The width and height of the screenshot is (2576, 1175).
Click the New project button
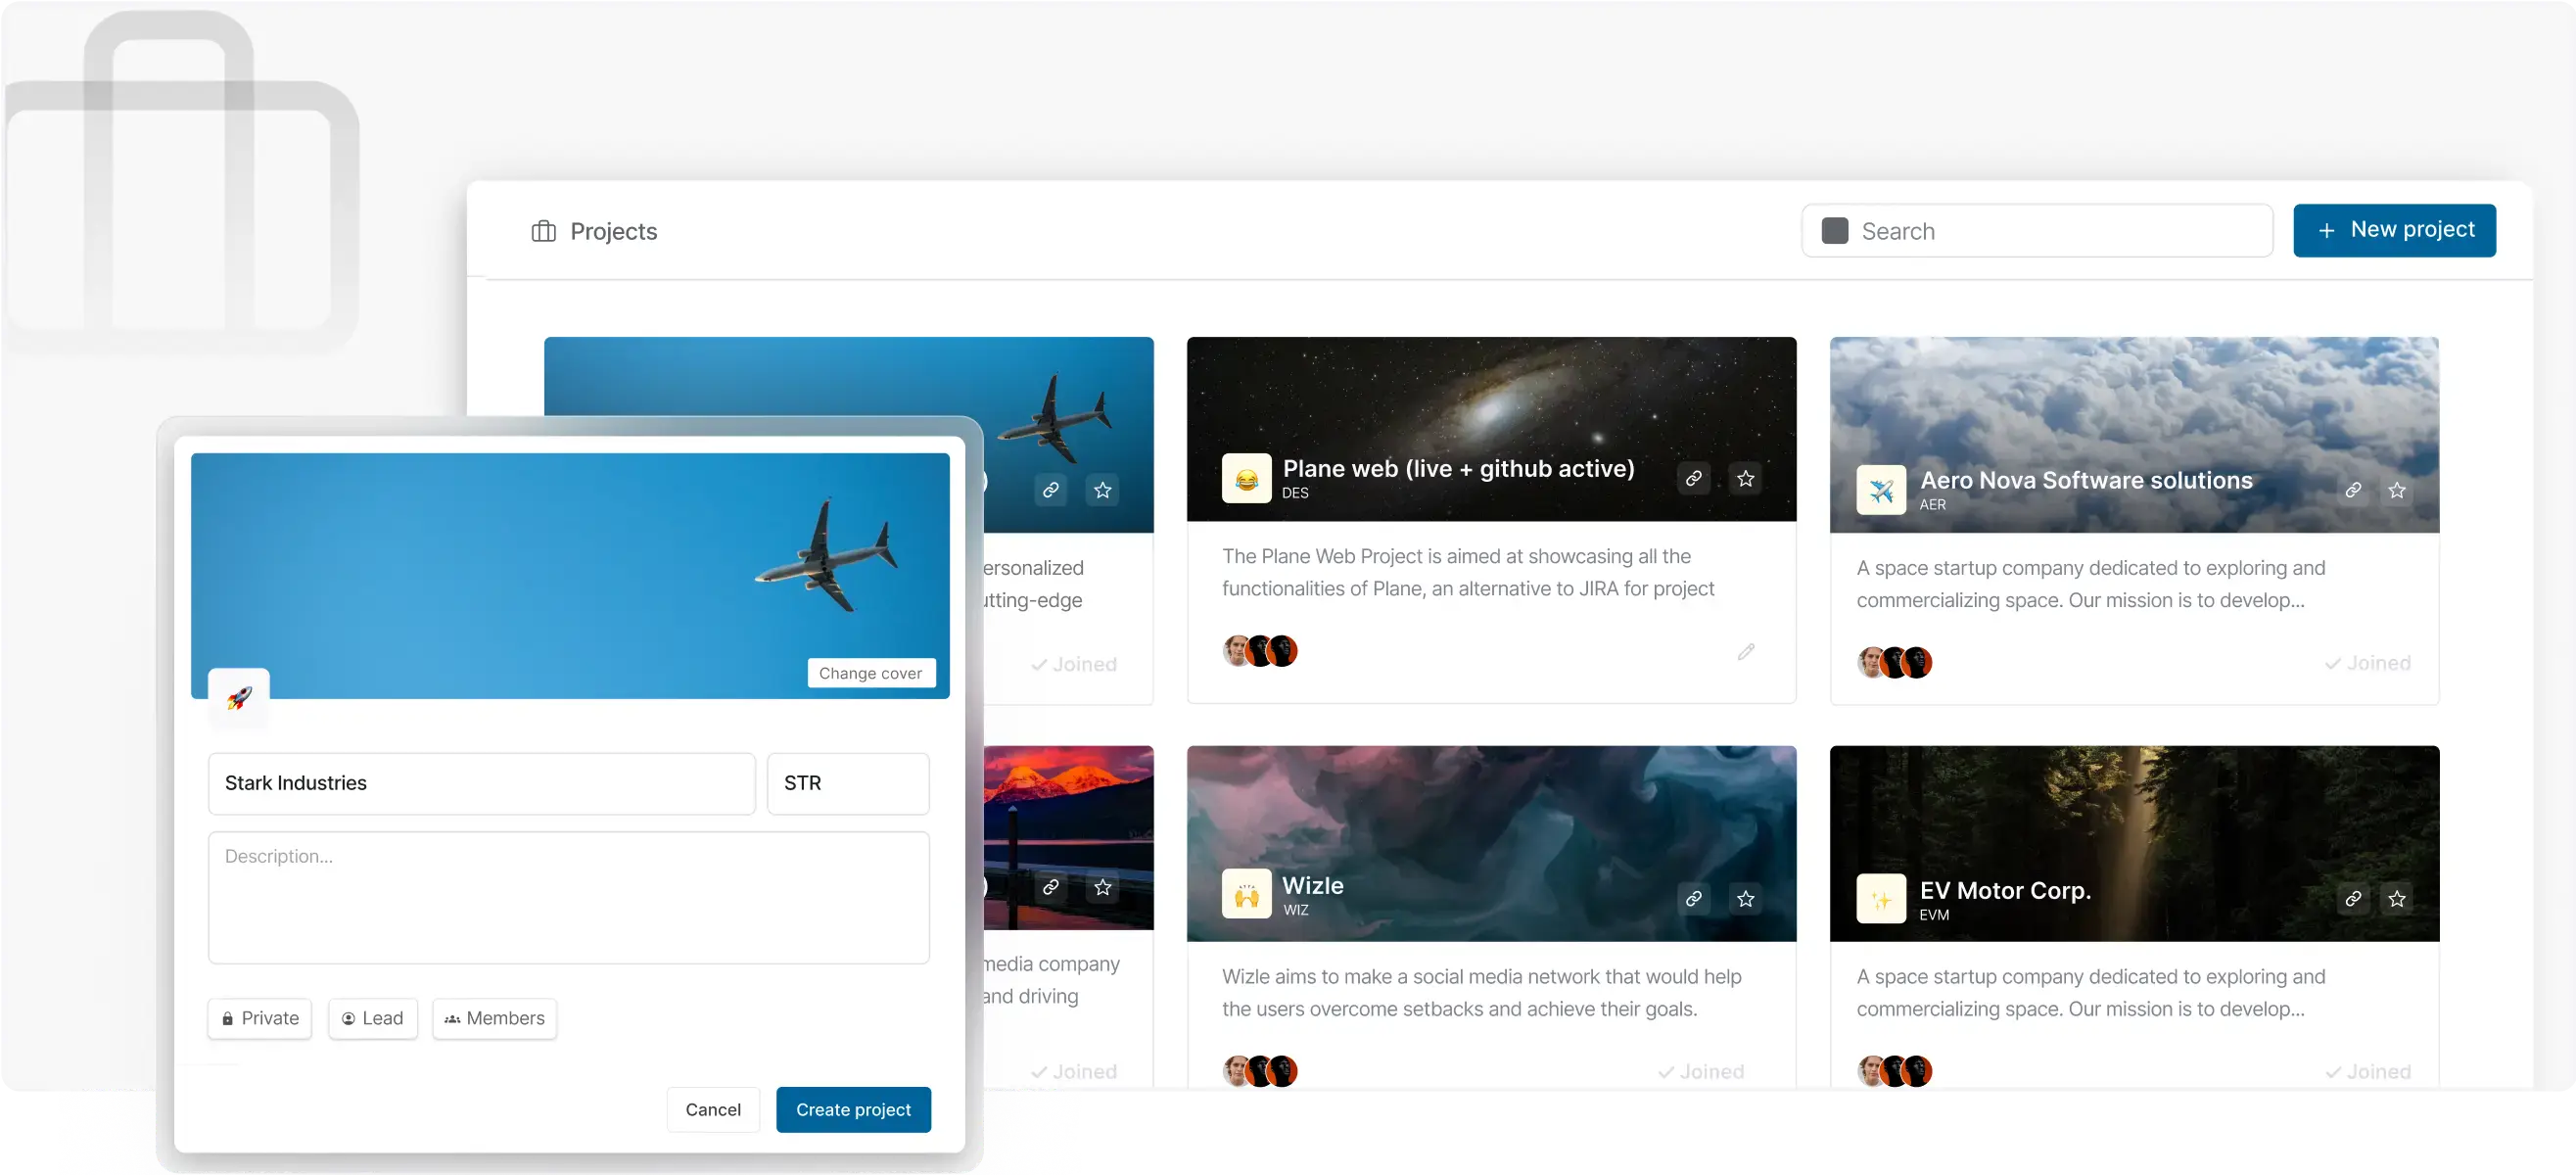[2394, 230]
